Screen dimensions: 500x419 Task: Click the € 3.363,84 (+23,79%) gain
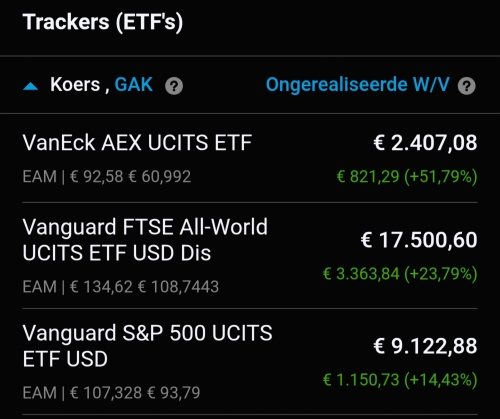pyautogui.click(x=400, y=274)
